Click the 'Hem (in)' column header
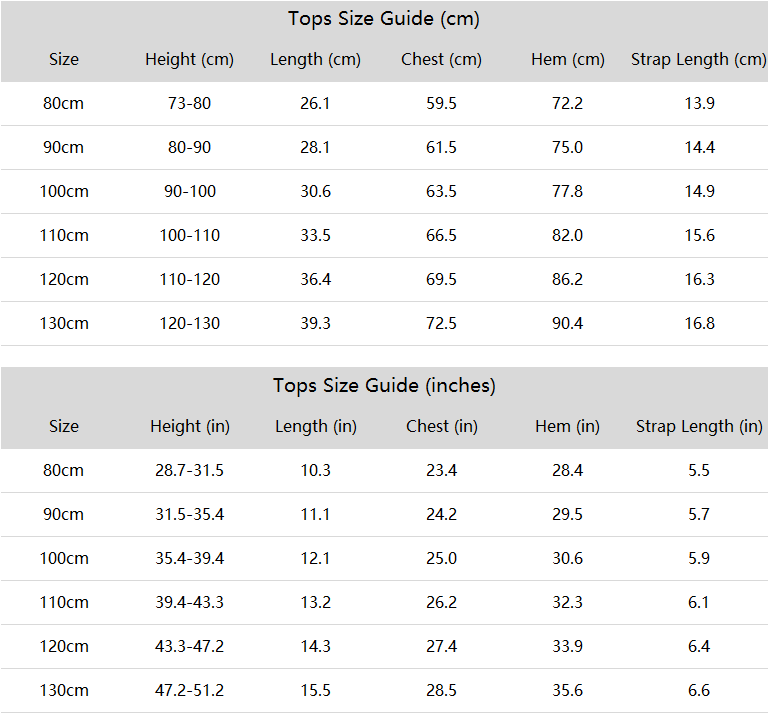The image size is (768, 713). coord(568,427)
